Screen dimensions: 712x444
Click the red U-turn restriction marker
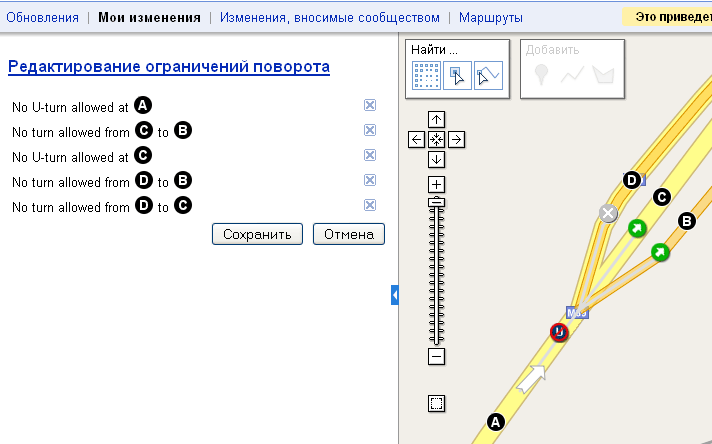pos(560,332)
